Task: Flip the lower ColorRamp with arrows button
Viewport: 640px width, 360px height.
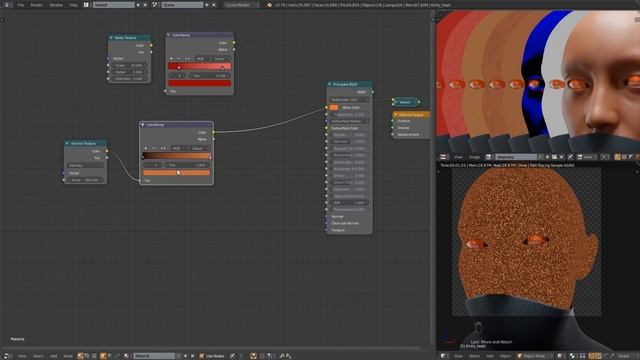Action: [163, 148]
